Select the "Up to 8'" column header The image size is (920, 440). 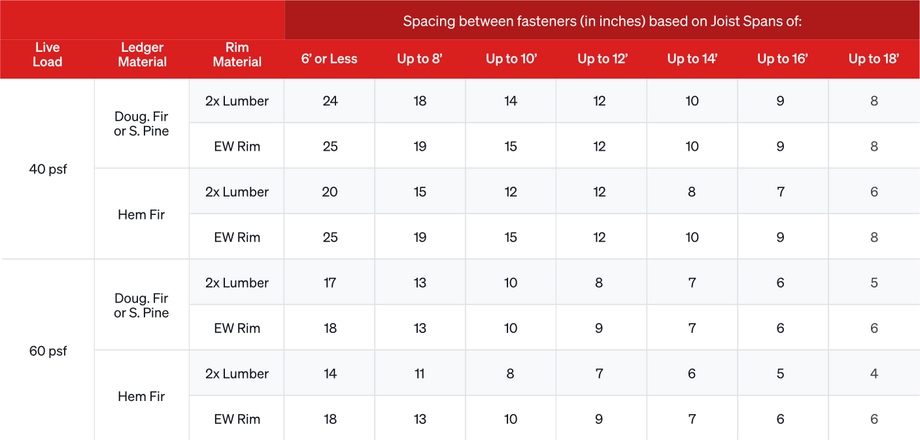pos(420,59)
